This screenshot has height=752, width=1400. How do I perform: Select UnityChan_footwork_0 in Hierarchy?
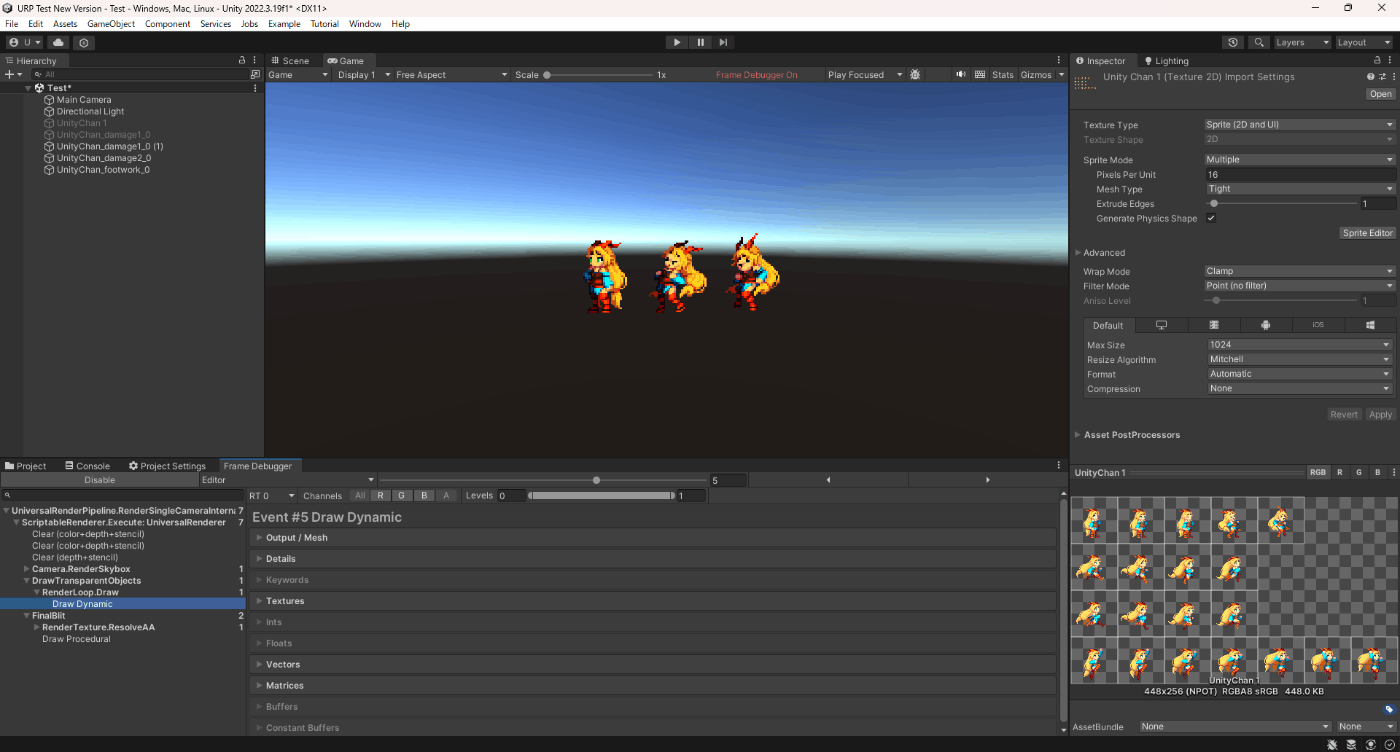(x=103, y=170)
